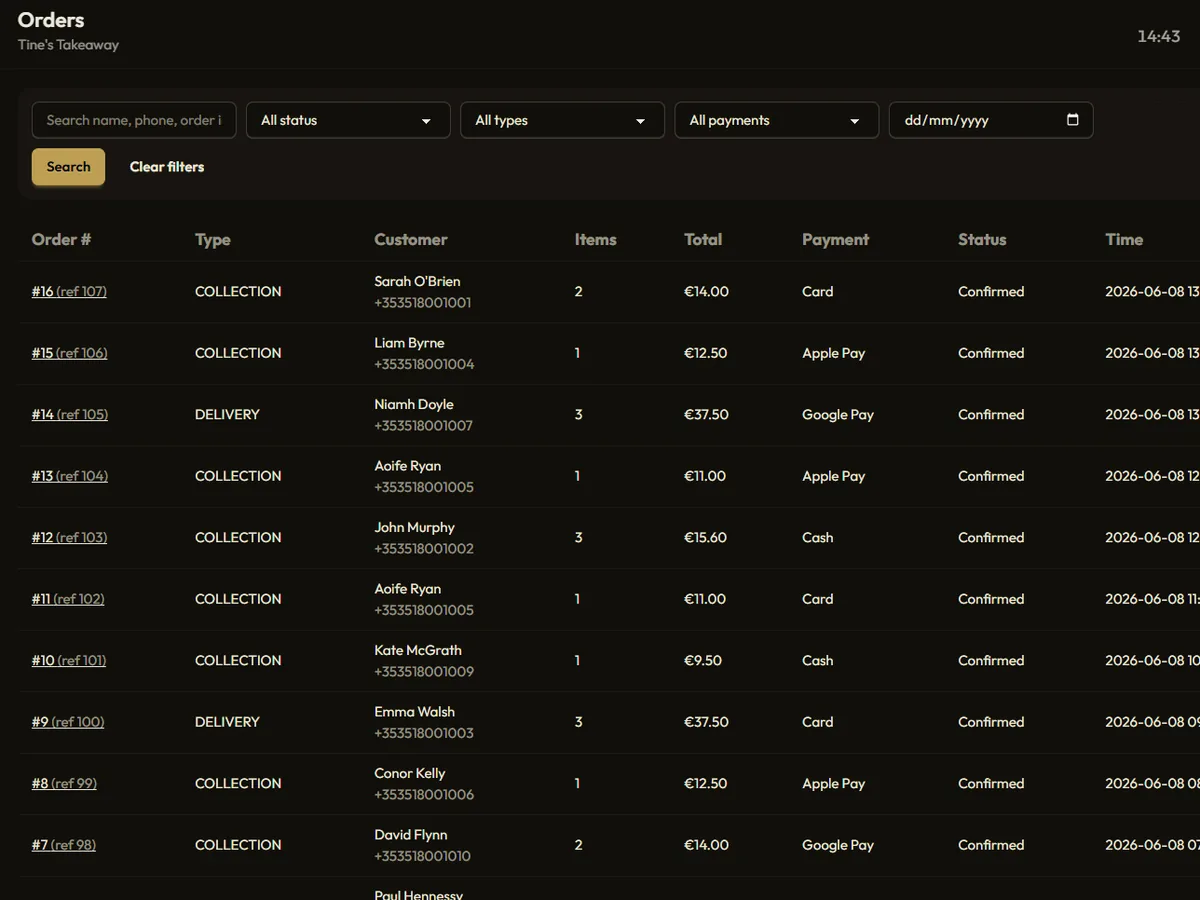The image size is (1200, 900).
Task: Open the All status dropdown
Action: [348, 120]
